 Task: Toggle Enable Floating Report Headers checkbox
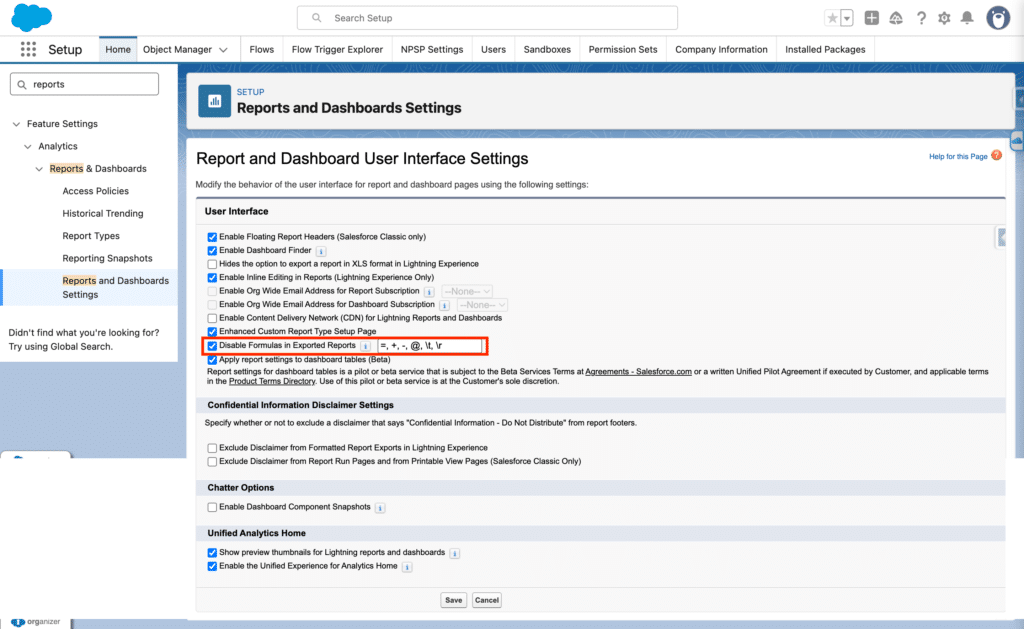point(212,237)
